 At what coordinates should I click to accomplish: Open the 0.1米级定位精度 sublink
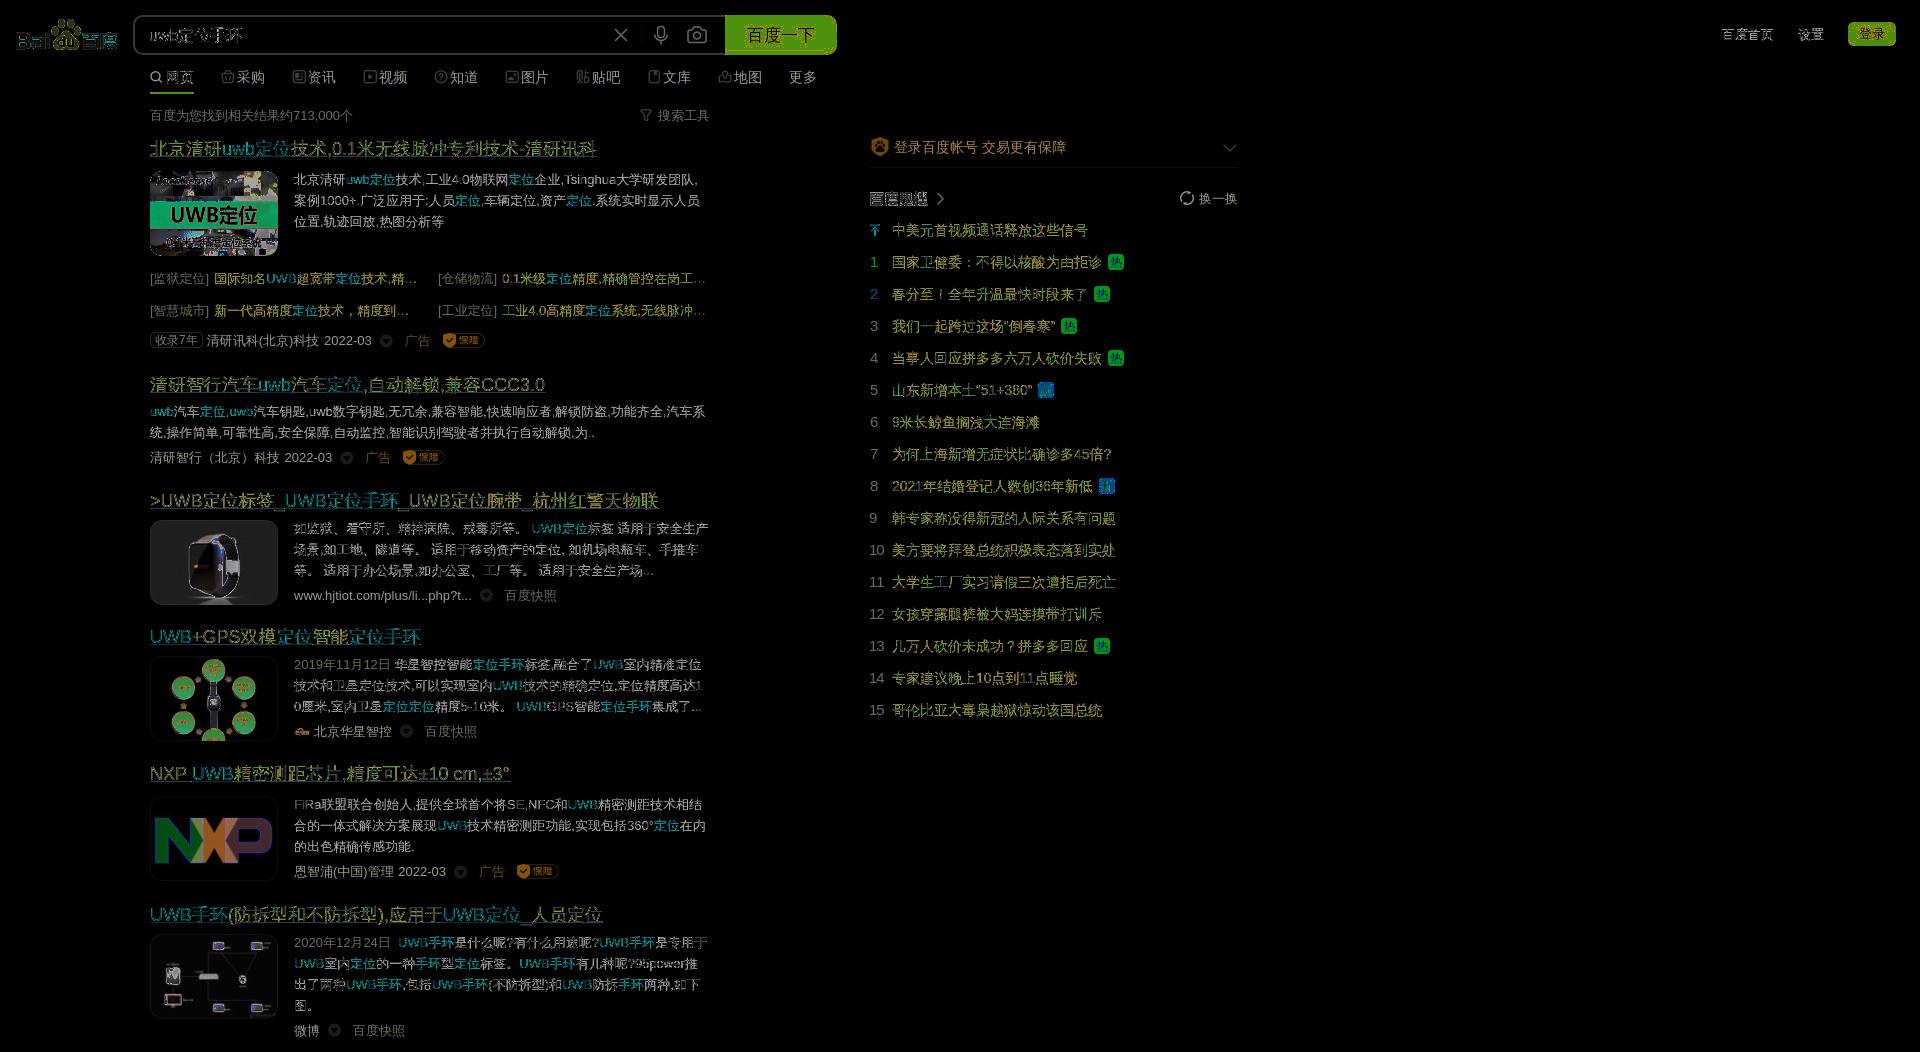603,279
